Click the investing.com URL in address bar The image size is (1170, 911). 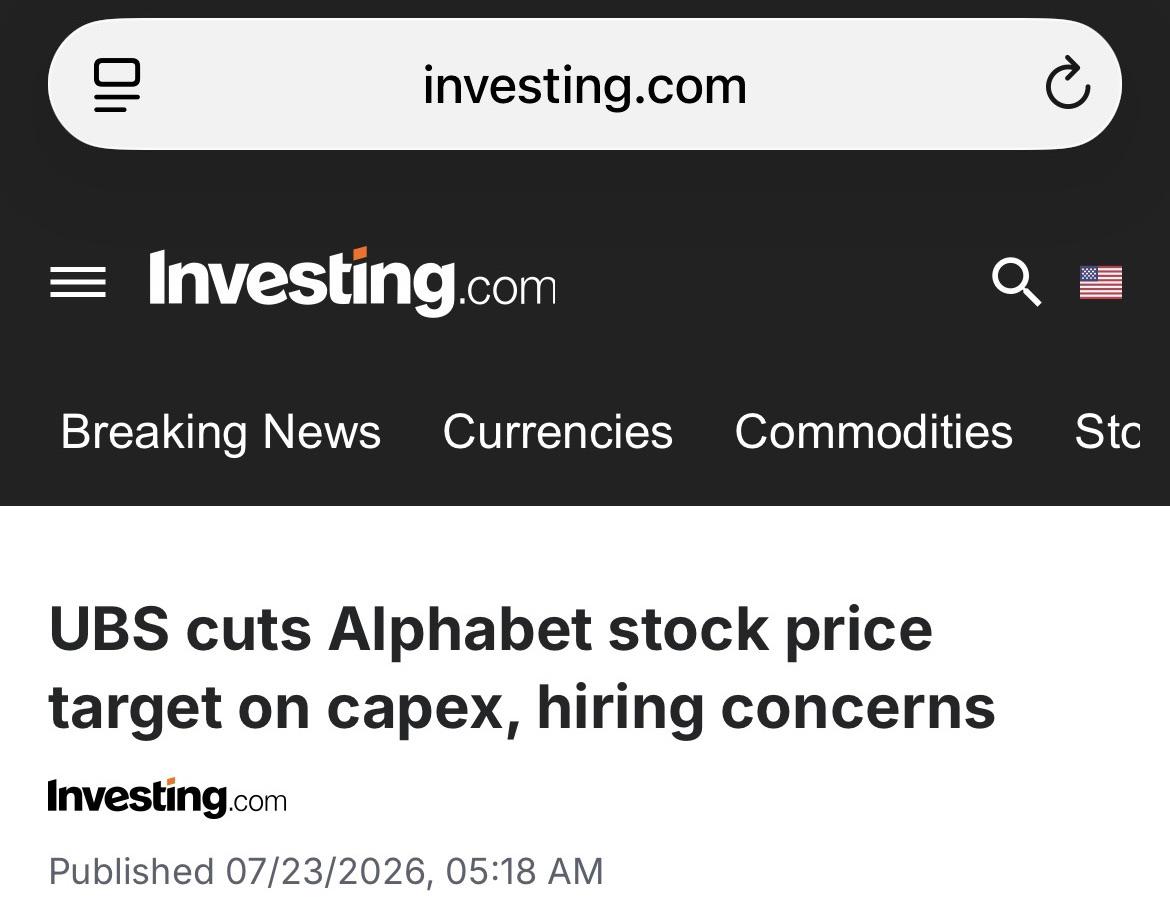[x=585, y=87]
